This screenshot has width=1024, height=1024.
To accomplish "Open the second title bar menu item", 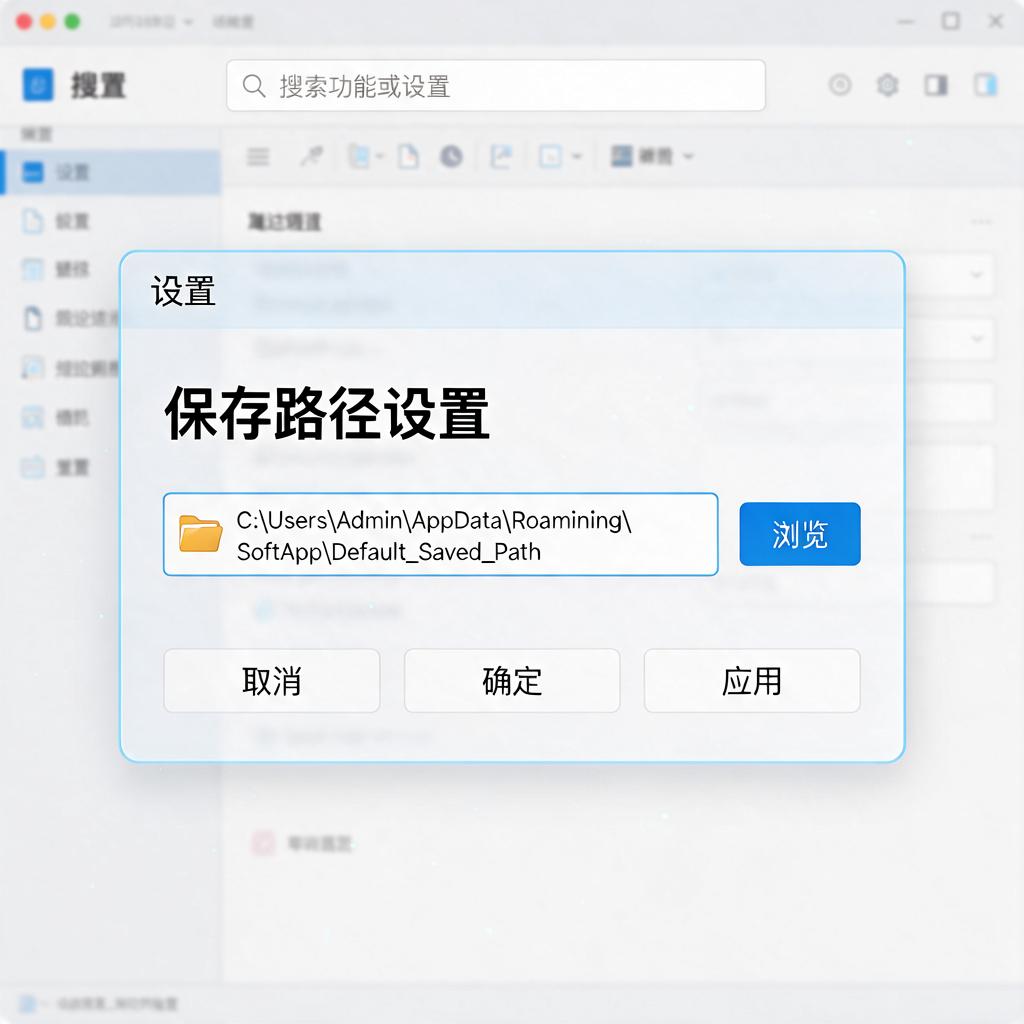I will click(232, 22).
